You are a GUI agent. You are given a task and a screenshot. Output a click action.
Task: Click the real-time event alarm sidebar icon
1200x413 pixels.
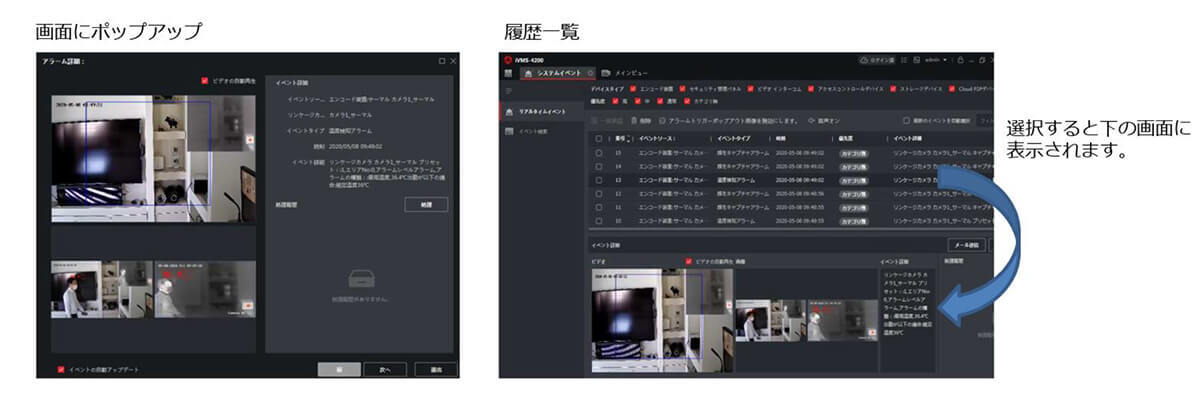tap(509, 112)
